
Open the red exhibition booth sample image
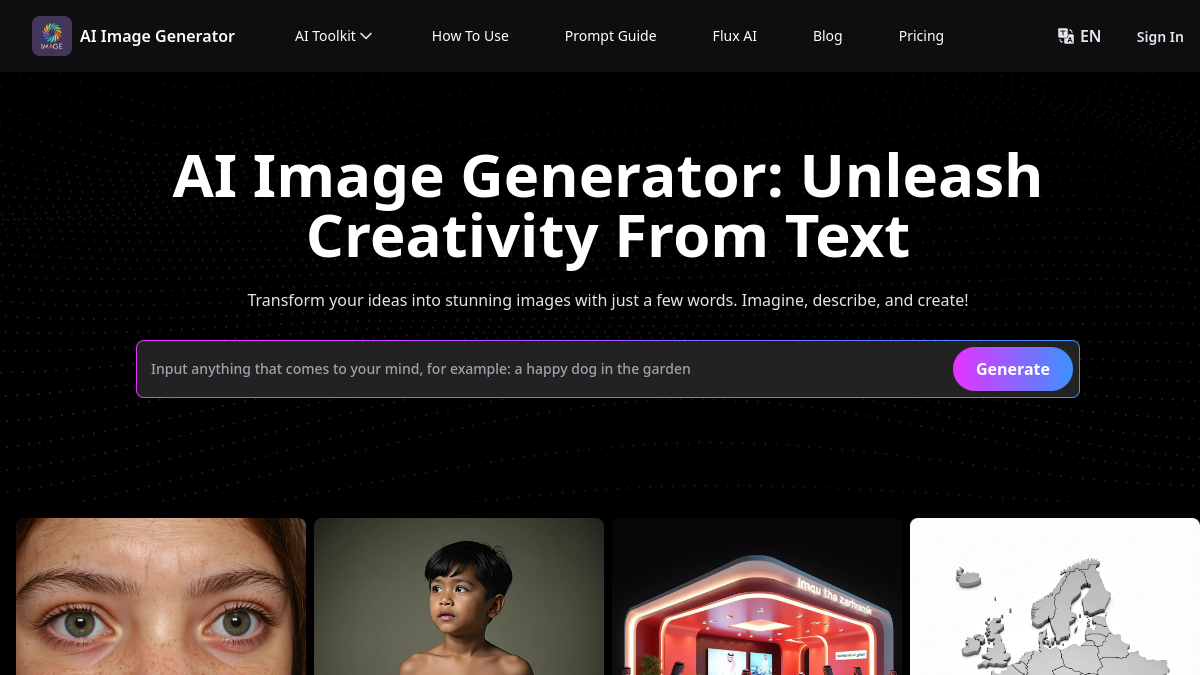[757, 596]
